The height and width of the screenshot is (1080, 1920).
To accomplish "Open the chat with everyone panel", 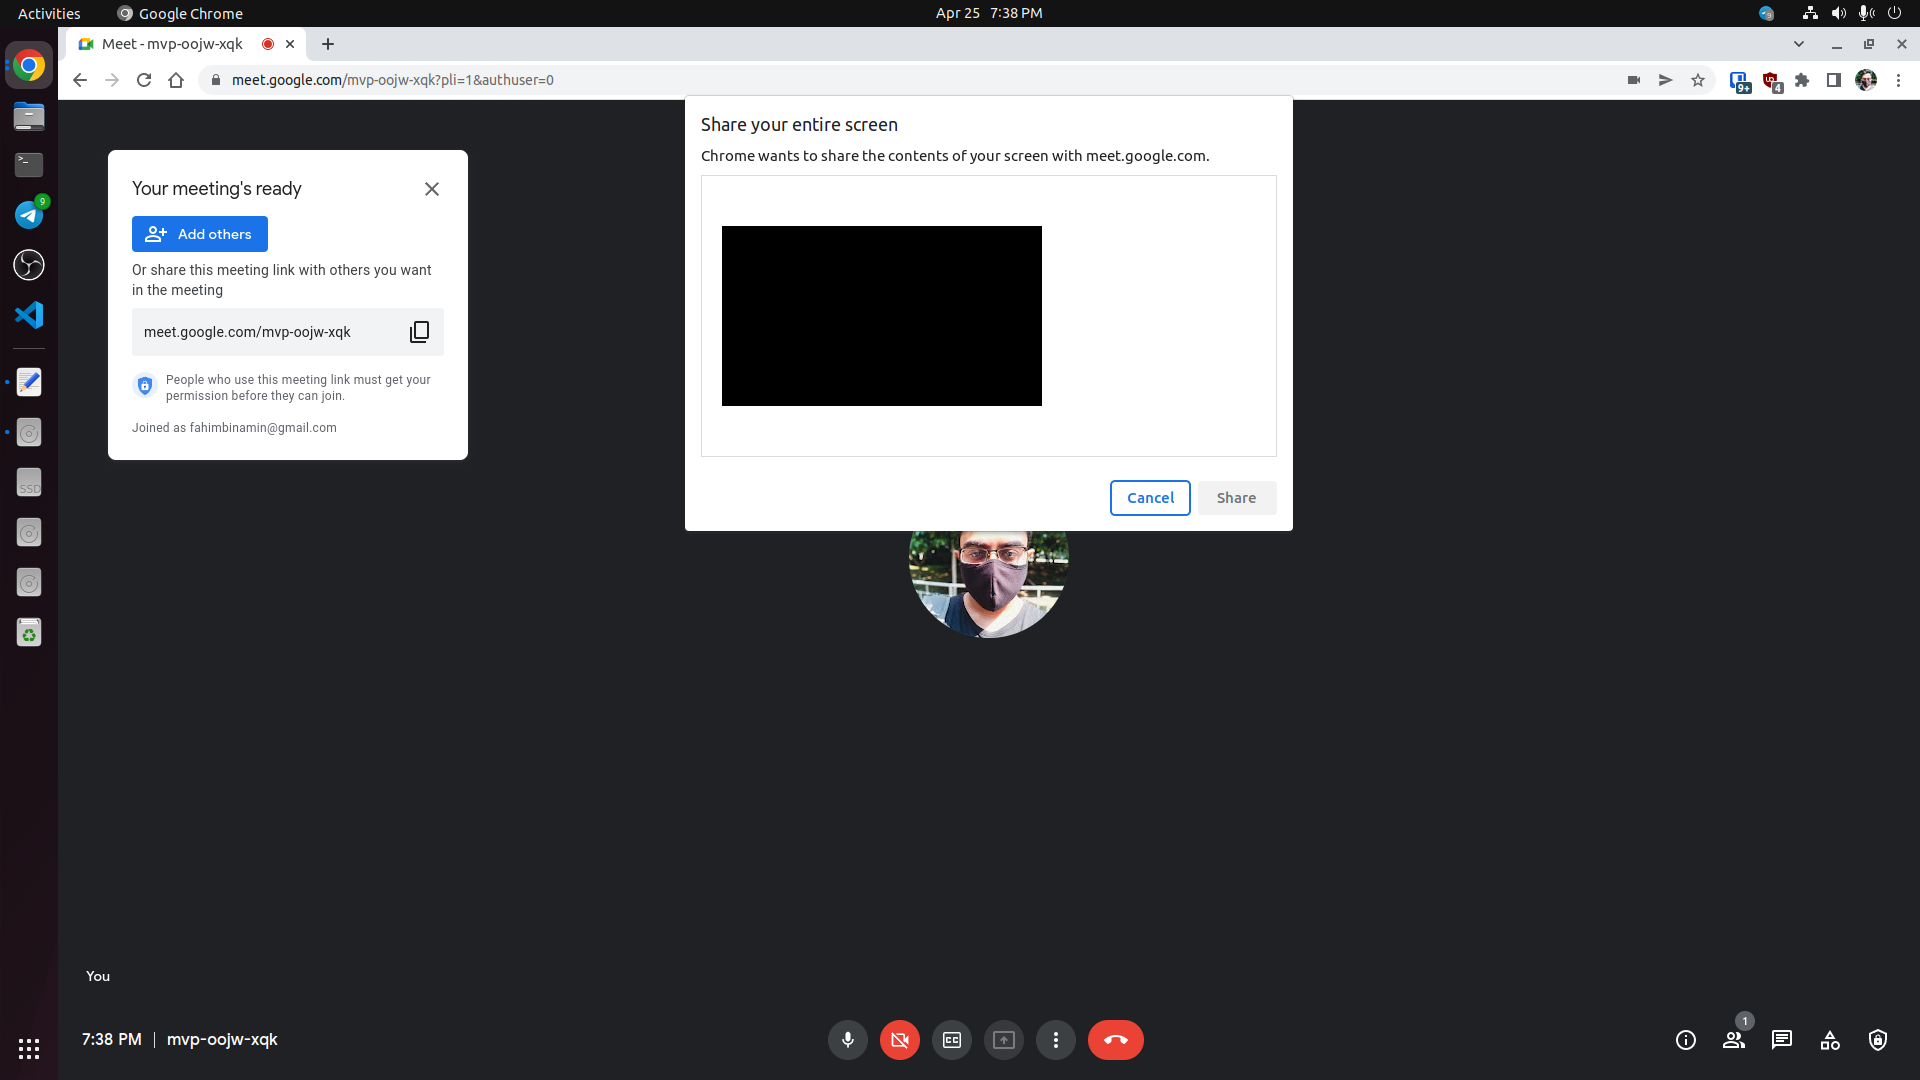I will tap(1781, 1040).
